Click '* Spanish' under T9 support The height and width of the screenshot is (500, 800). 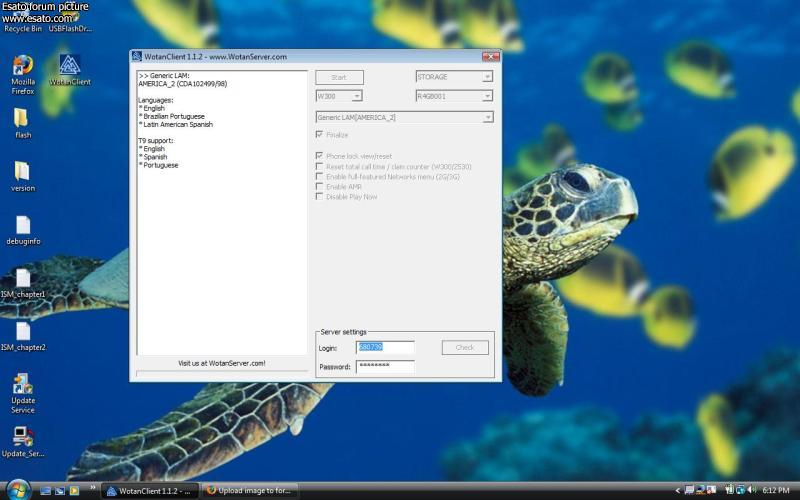click(153, 157)
